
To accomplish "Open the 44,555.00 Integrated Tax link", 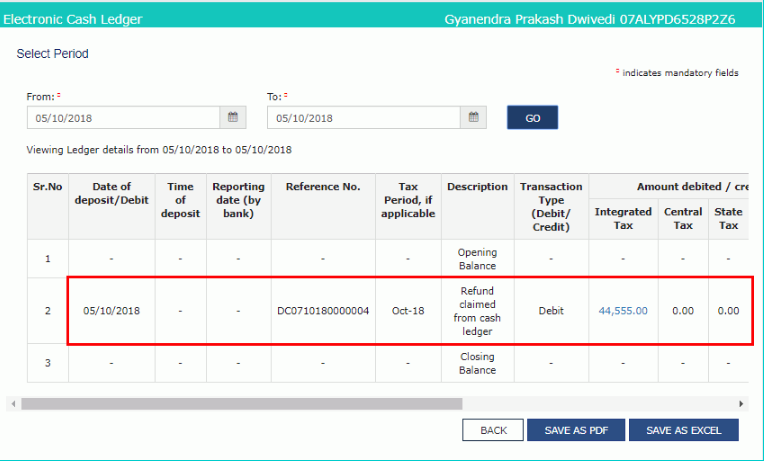I will tap(623, 311).
